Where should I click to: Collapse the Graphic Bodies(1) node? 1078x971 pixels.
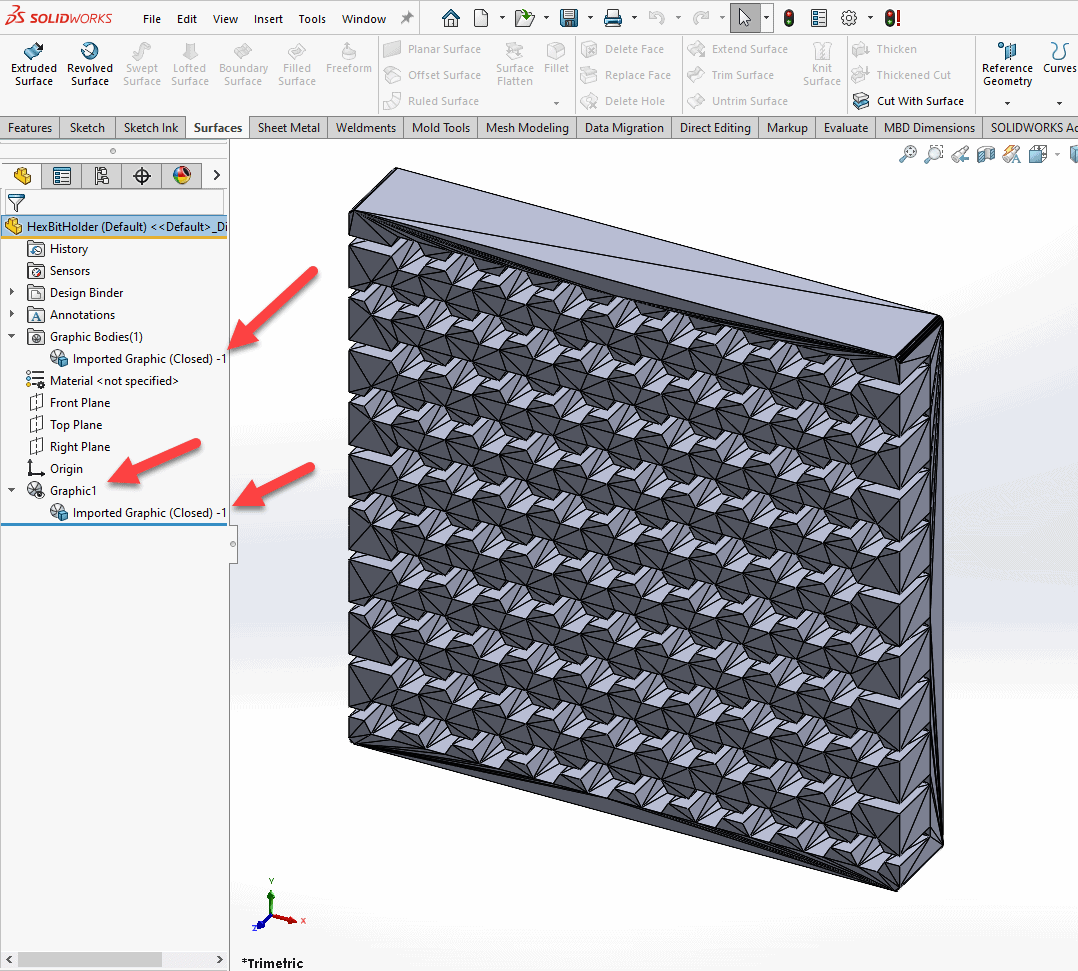pyautogui.click(x=12, y=336)
